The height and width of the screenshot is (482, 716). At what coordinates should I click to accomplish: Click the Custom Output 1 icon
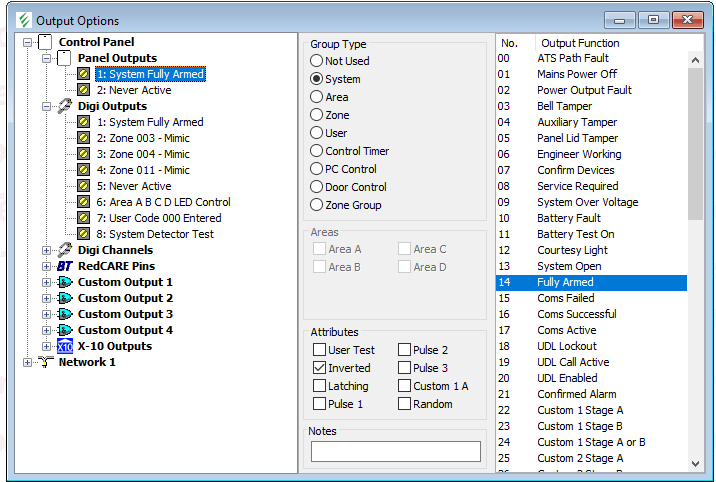[x=65, y=282]
